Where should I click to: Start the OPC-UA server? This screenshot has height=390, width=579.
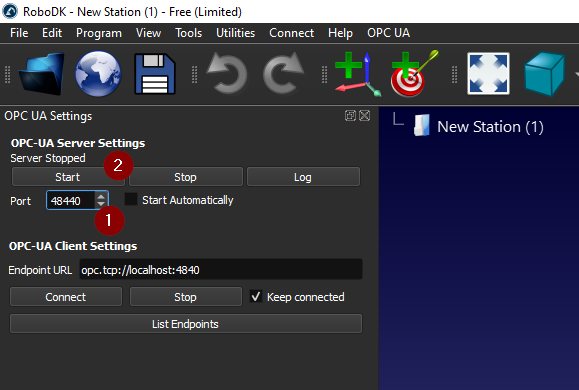click(x=68, y=177)
